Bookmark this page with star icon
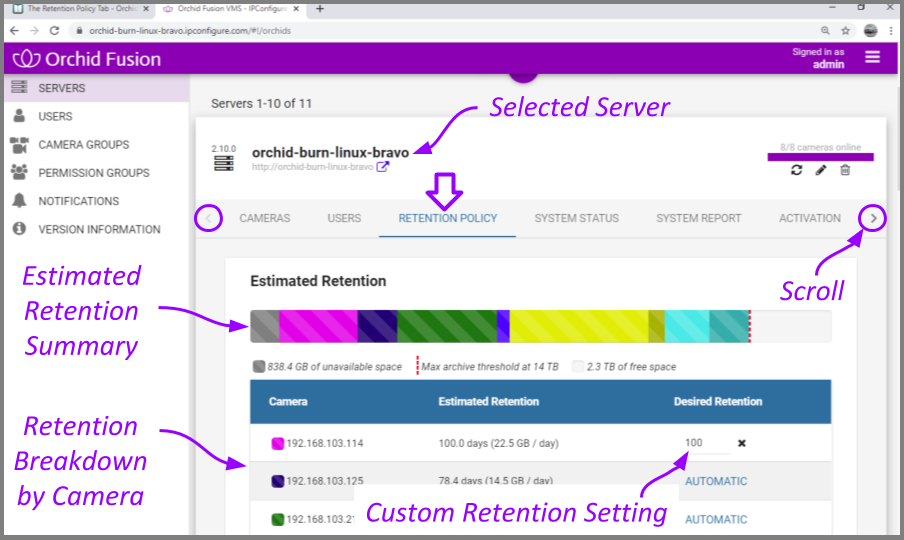904x540 pixels. 845,31
